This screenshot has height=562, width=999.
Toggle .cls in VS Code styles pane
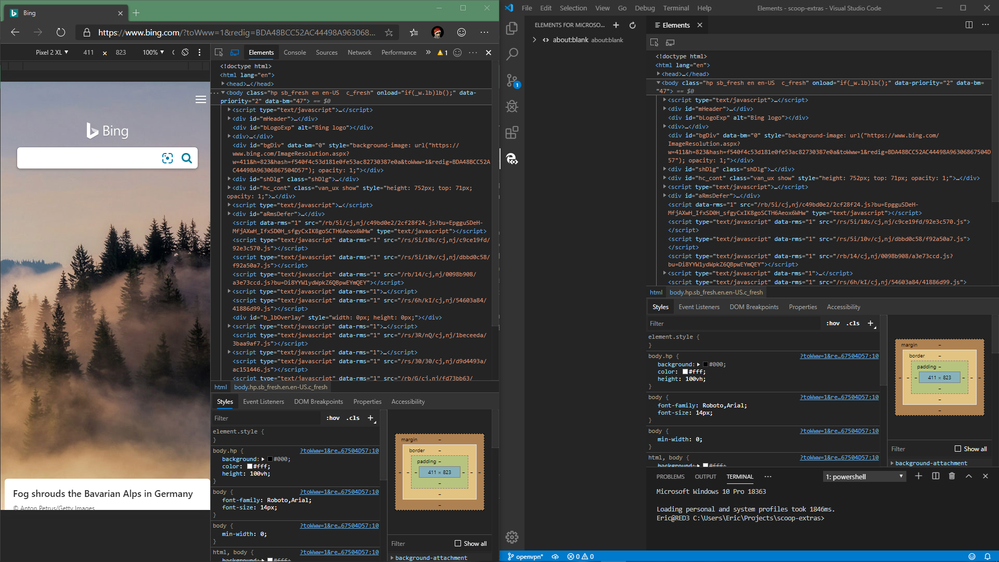pyautogui.click(x=853, y=323)
